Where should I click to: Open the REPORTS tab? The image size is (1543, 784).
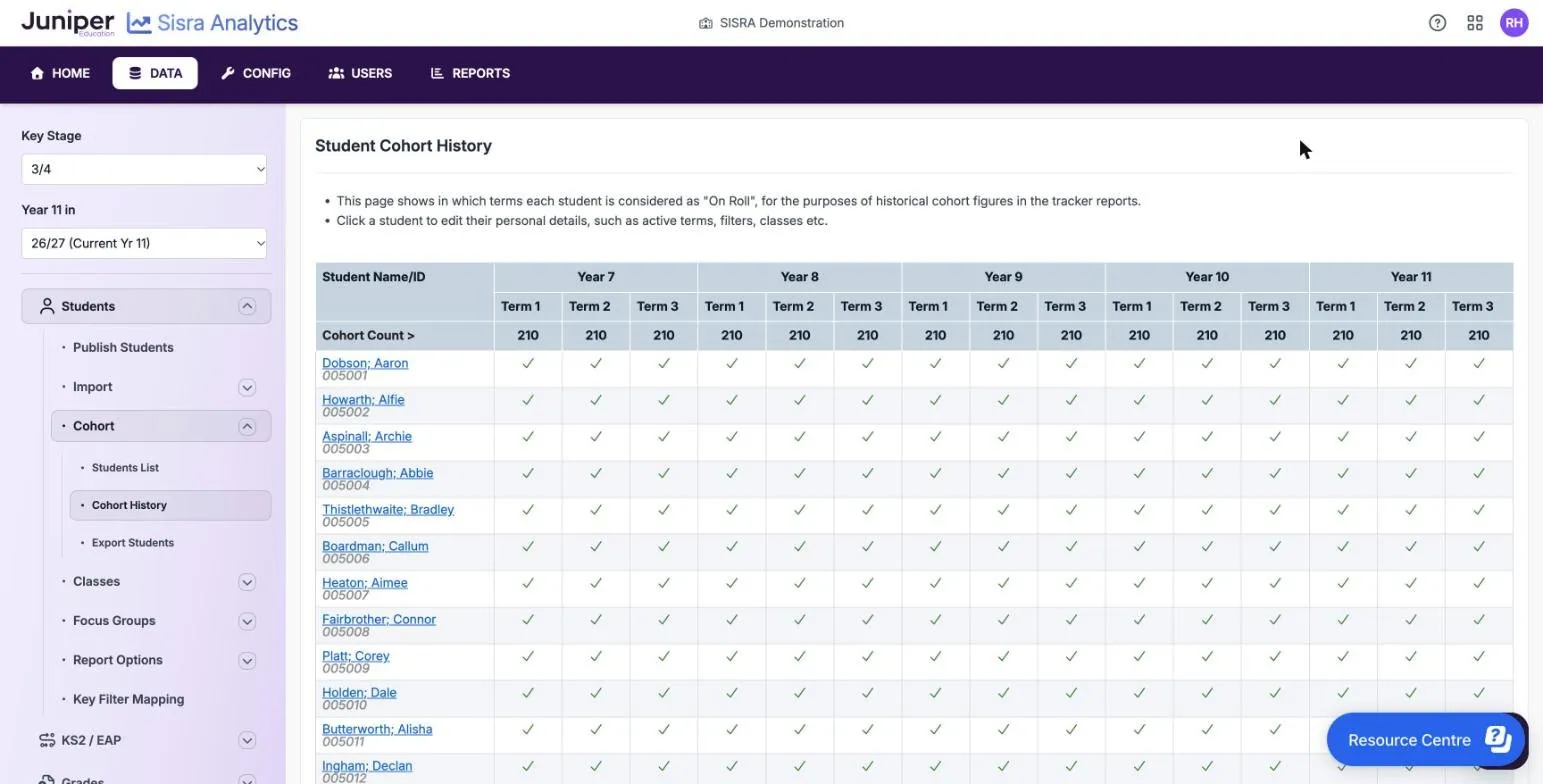(470, 73)
